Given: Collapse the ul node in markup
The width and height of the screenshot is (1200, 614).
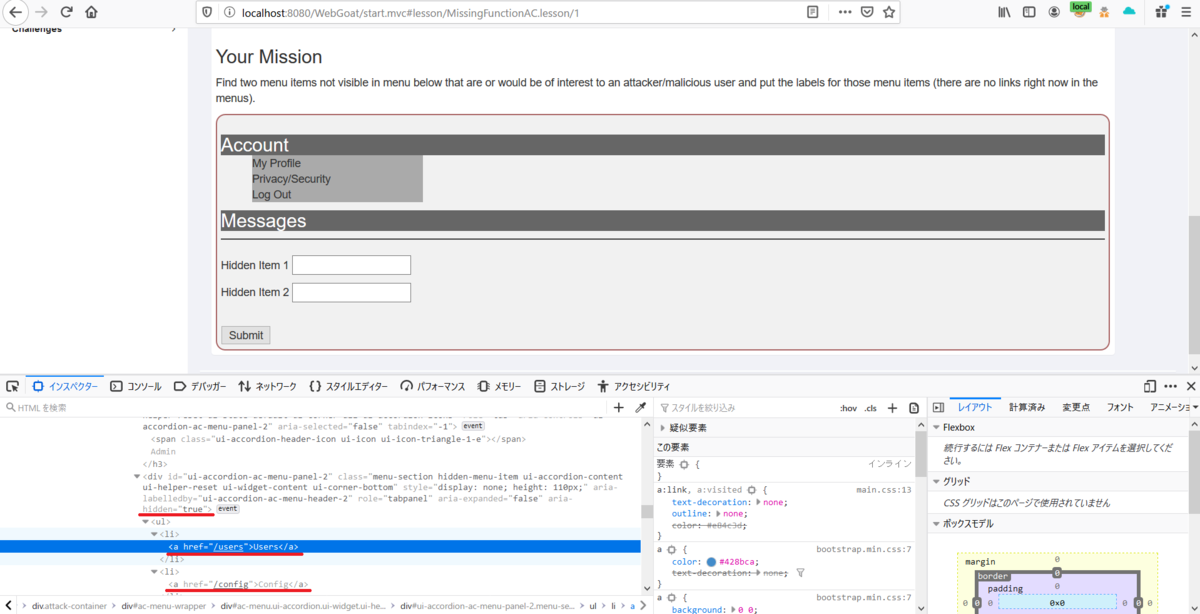Looking at the screenshot, I should pos(146,522).
